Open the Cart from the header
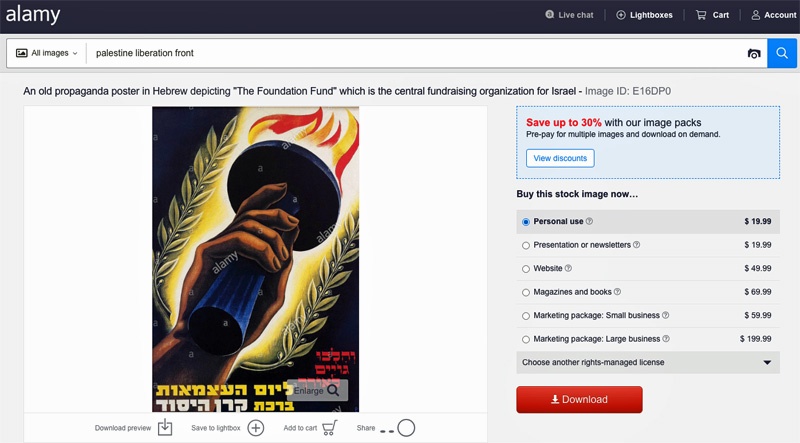 712,15
